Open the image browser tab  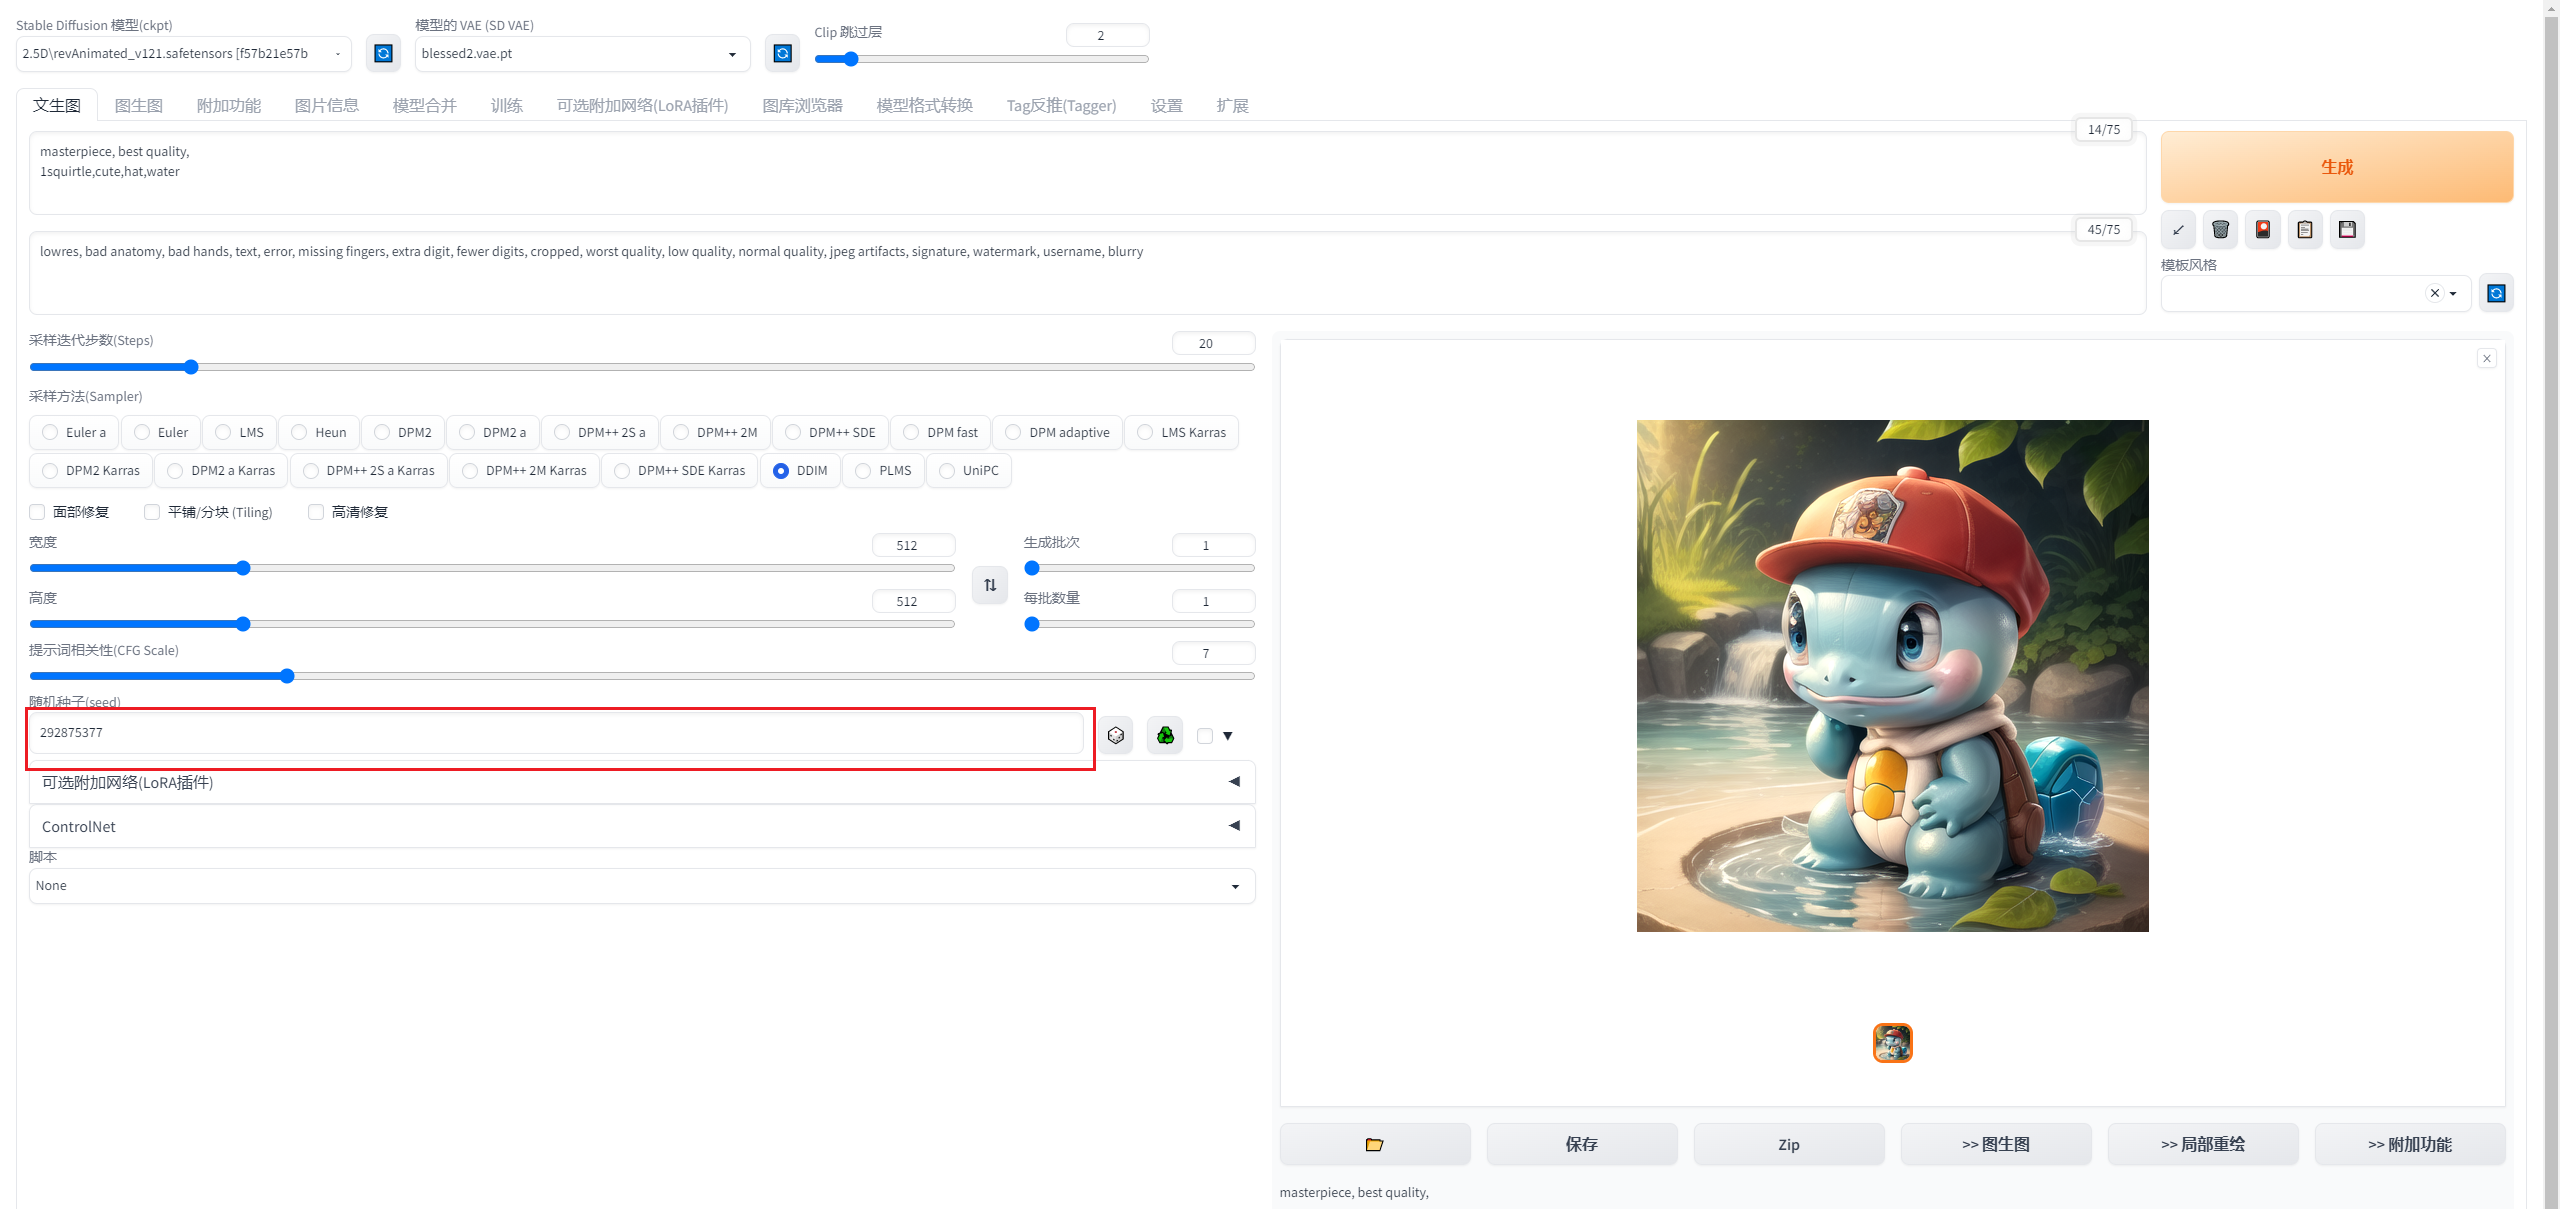[803, 105]
